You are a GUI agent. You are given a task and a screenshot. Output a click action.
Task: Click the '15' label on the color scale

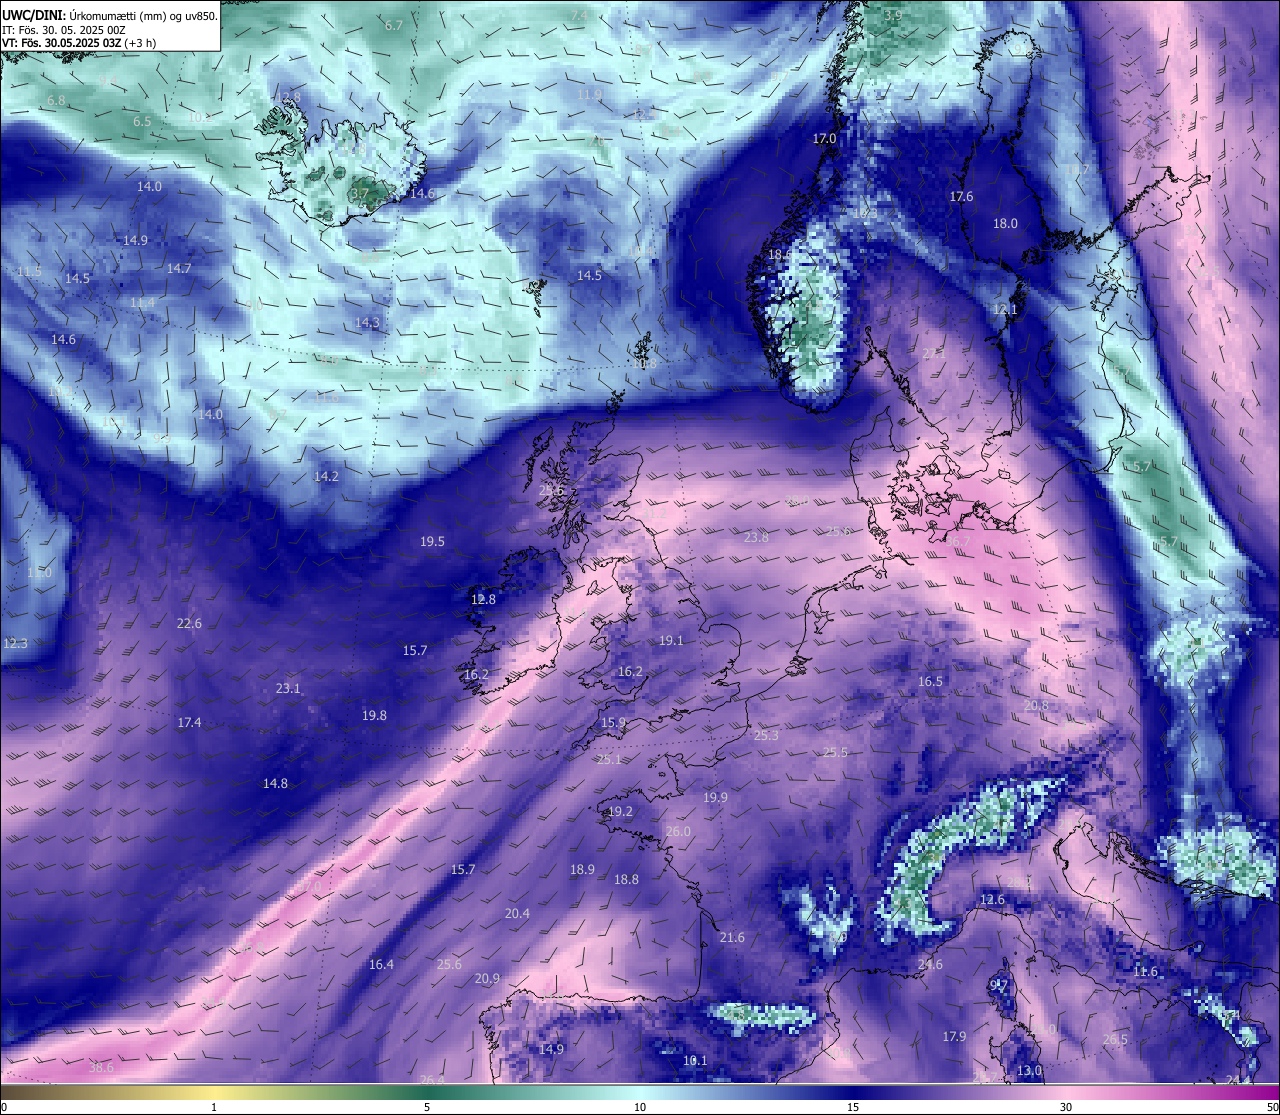pyautogui.click(x=853, y=1107)
